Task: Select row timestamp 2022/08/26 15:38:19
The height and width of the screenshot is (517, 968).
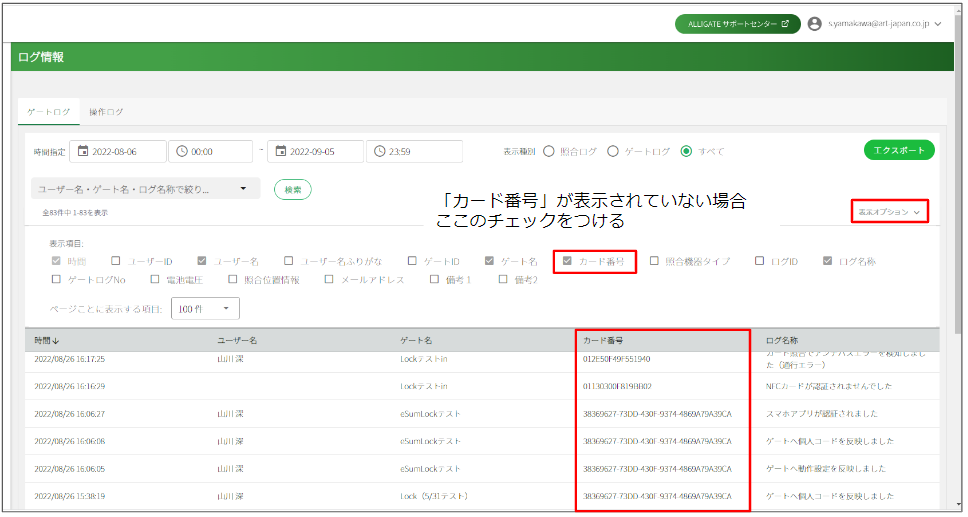Action: tap(70, 496)
